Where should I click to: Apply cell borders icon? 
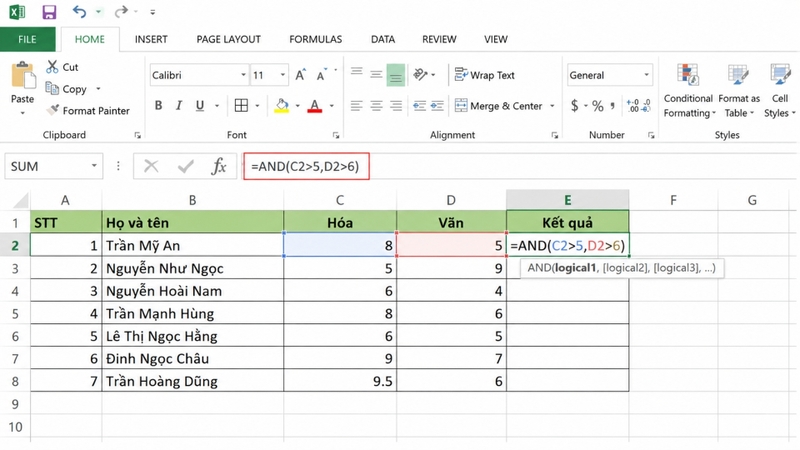click(241, 106)
